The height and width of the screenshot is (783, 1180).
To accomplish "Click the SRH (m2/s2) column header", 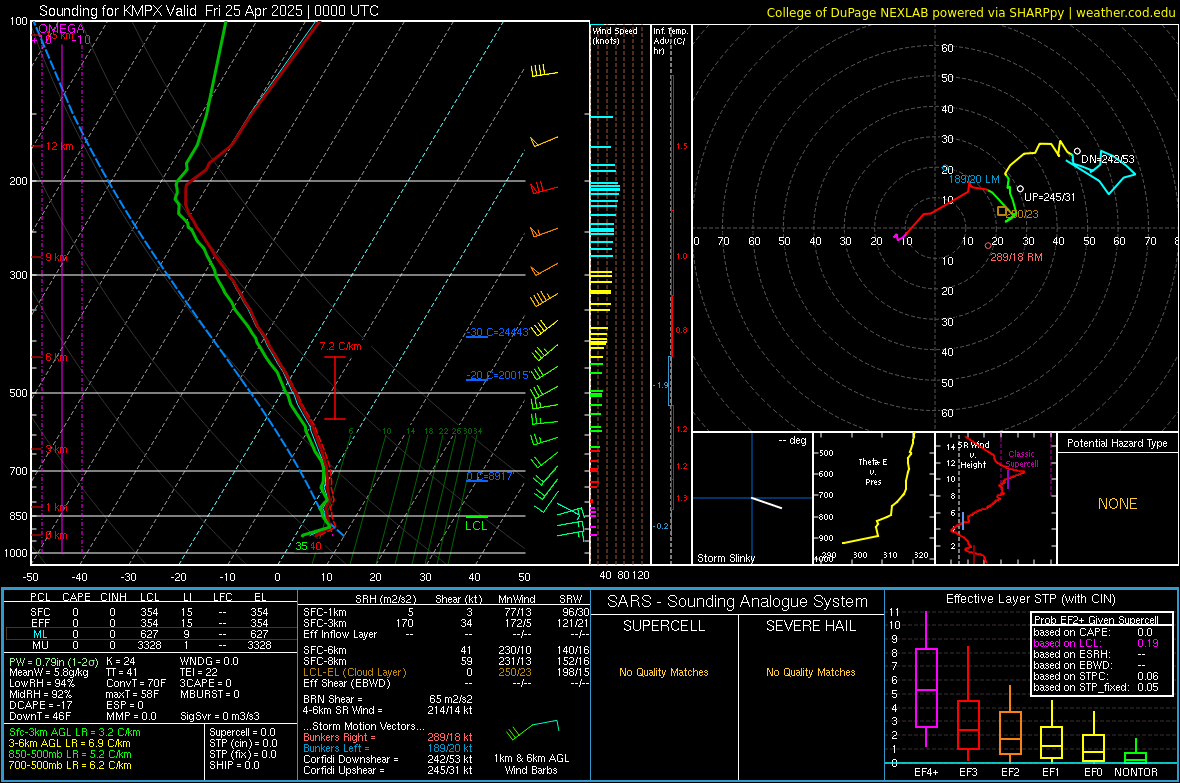I will pyautogui.click(x=385, y=599).
